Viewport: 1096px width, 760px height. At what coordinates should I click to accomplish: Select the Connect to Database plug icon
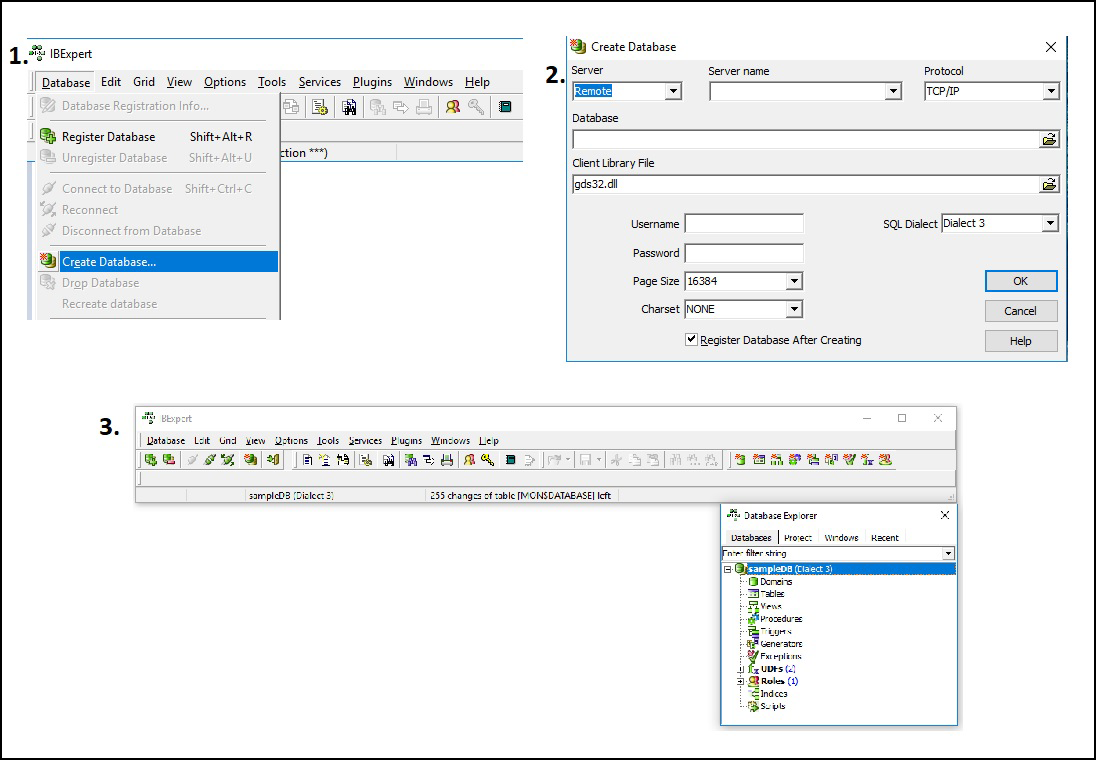pos(192,460)
